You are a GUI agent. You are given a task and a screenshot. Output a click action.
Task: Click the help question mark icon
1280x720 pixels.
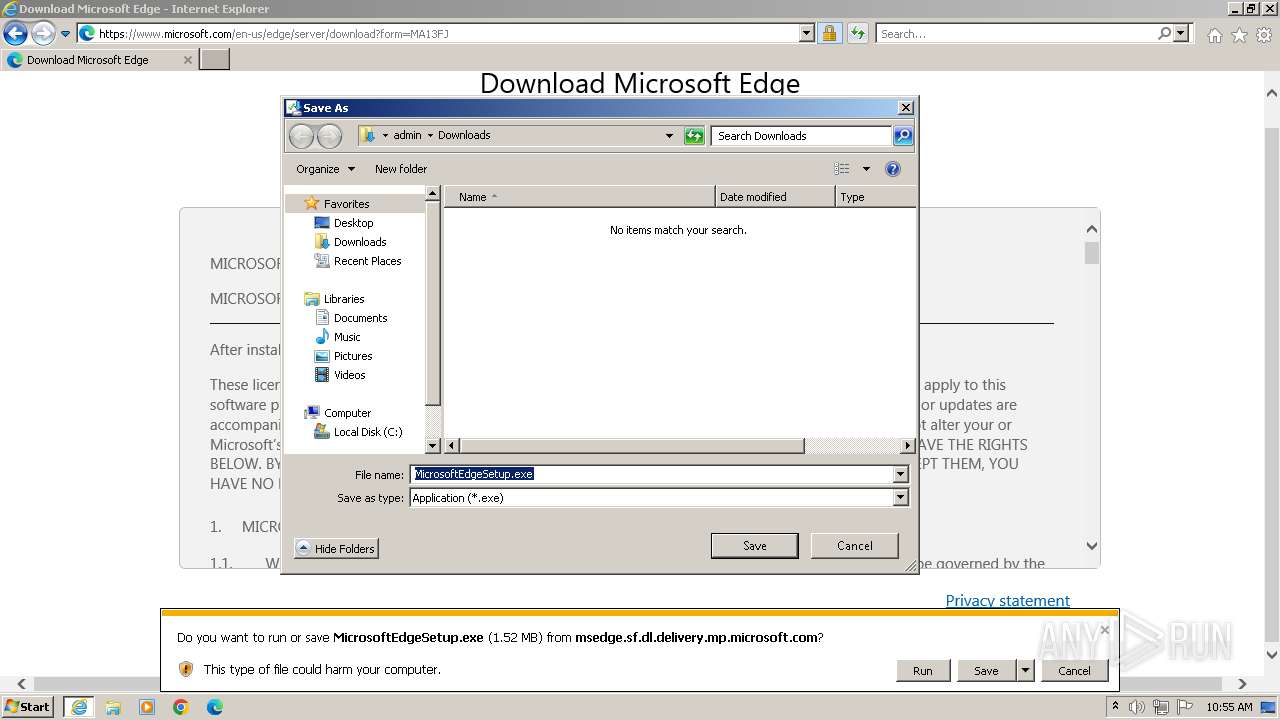point(893,169)
